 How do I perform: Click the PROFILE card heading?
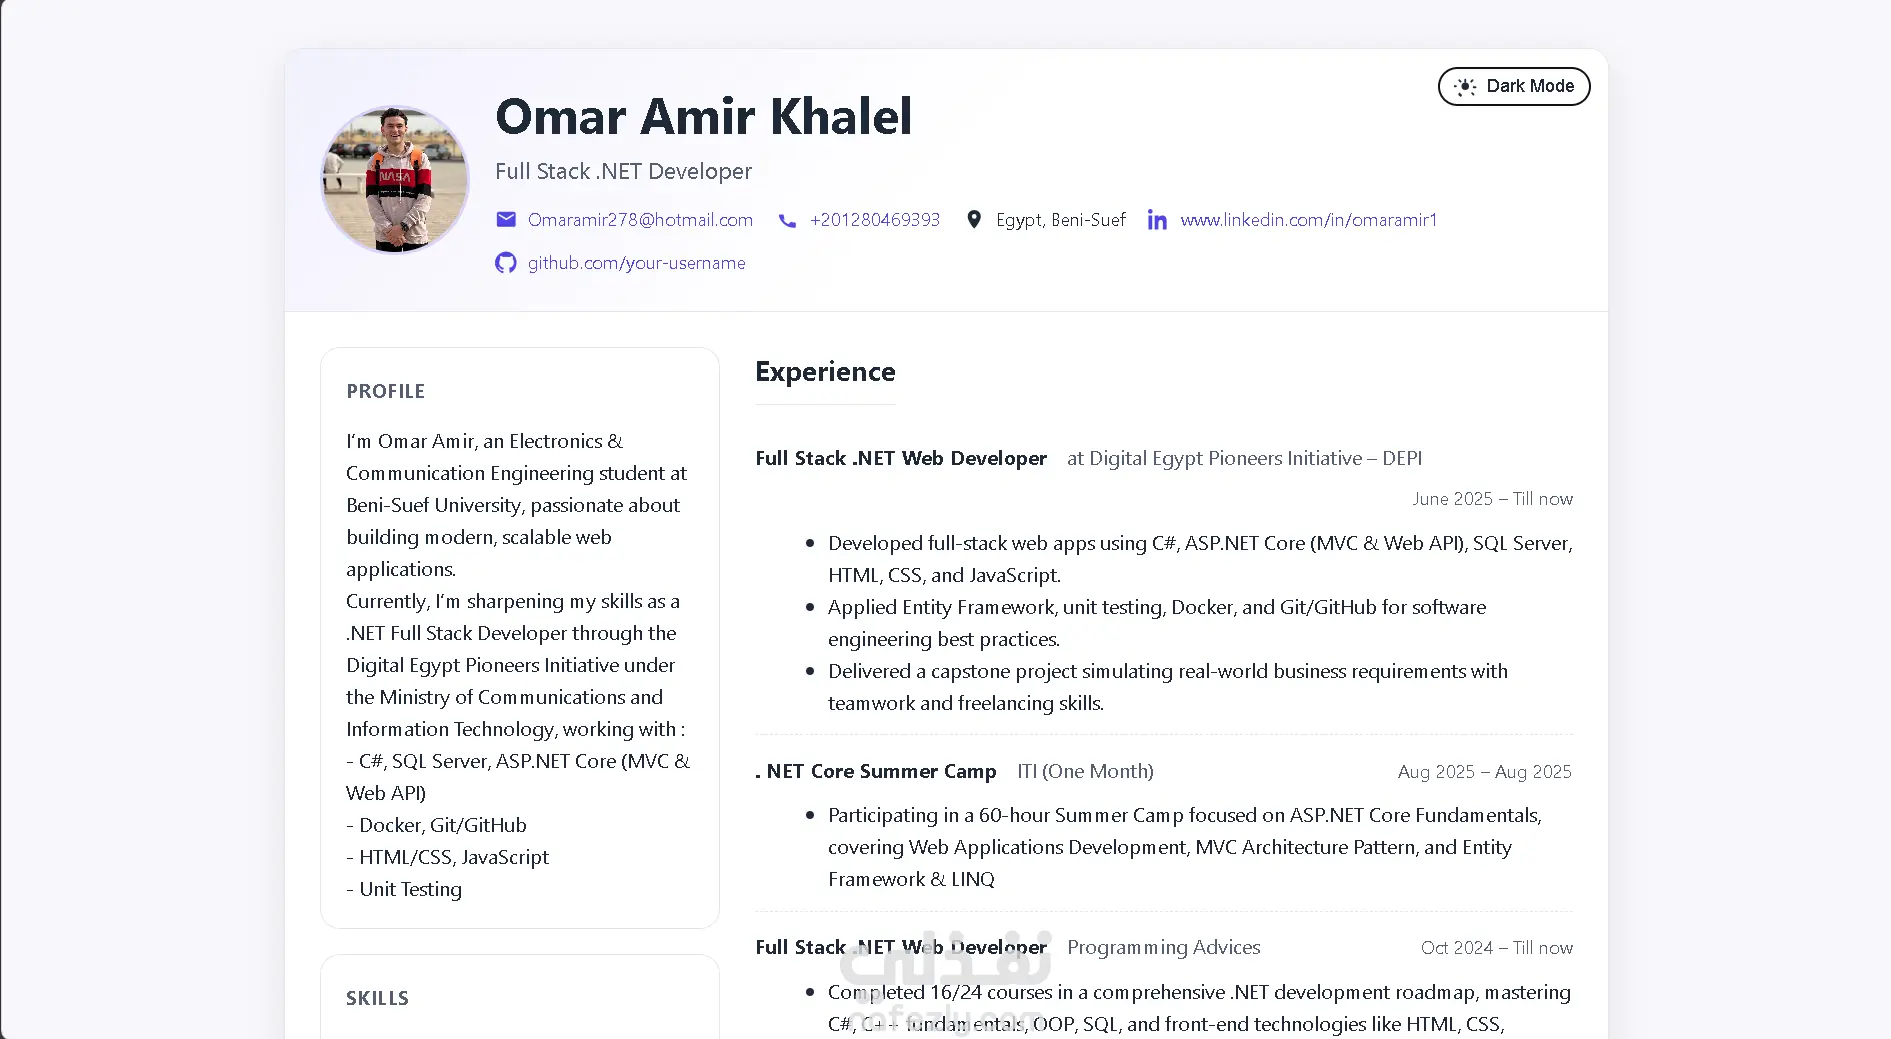[385, 391]
